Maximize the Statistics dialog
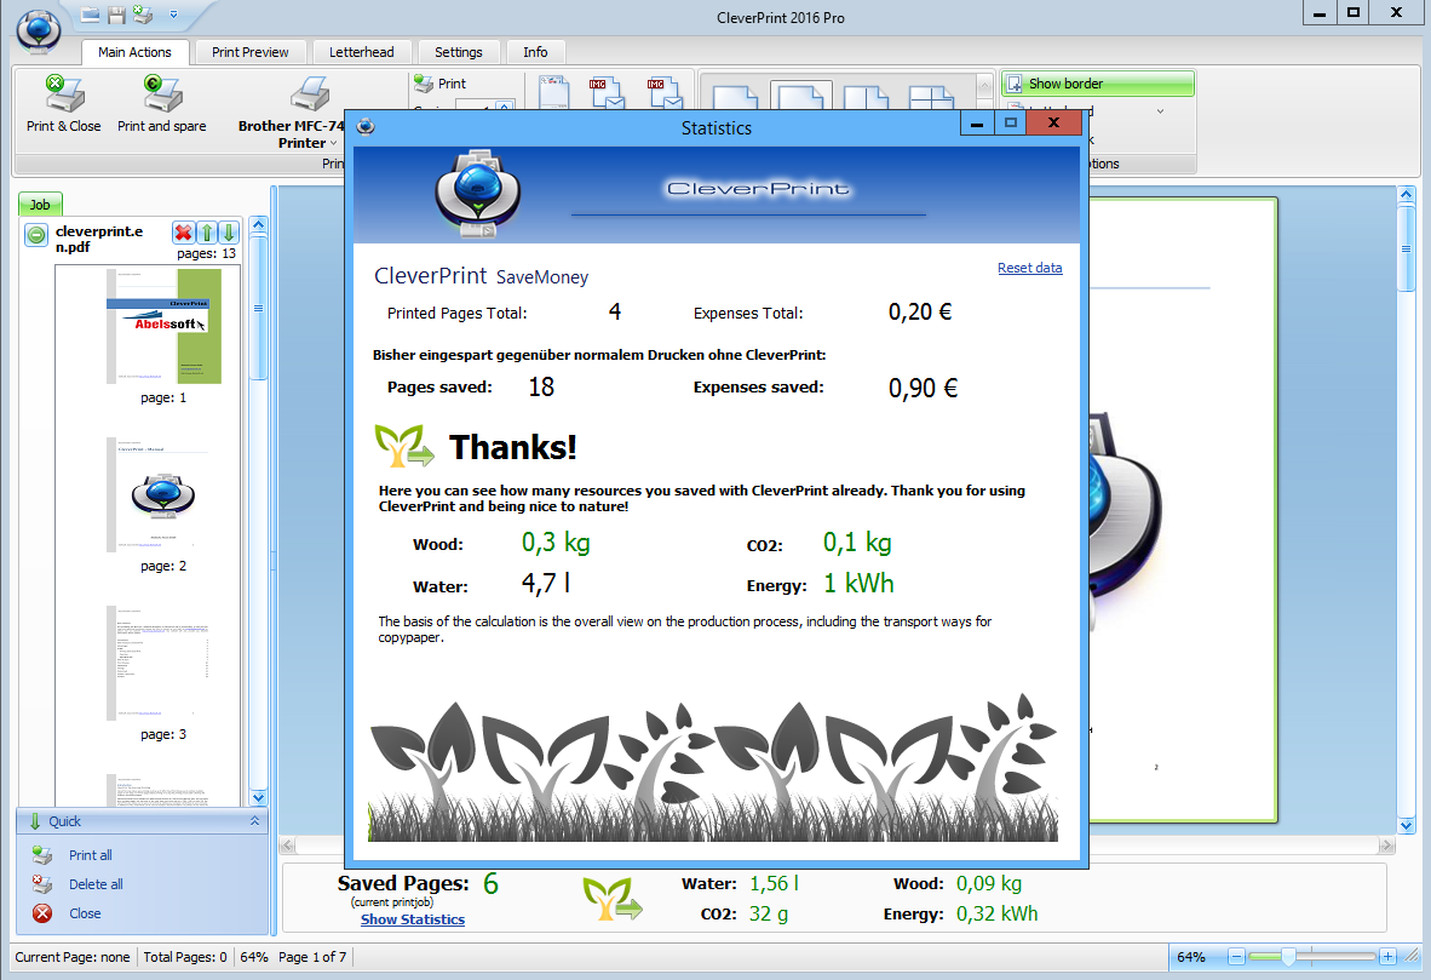1431x980 pixels. (1010, 123)
